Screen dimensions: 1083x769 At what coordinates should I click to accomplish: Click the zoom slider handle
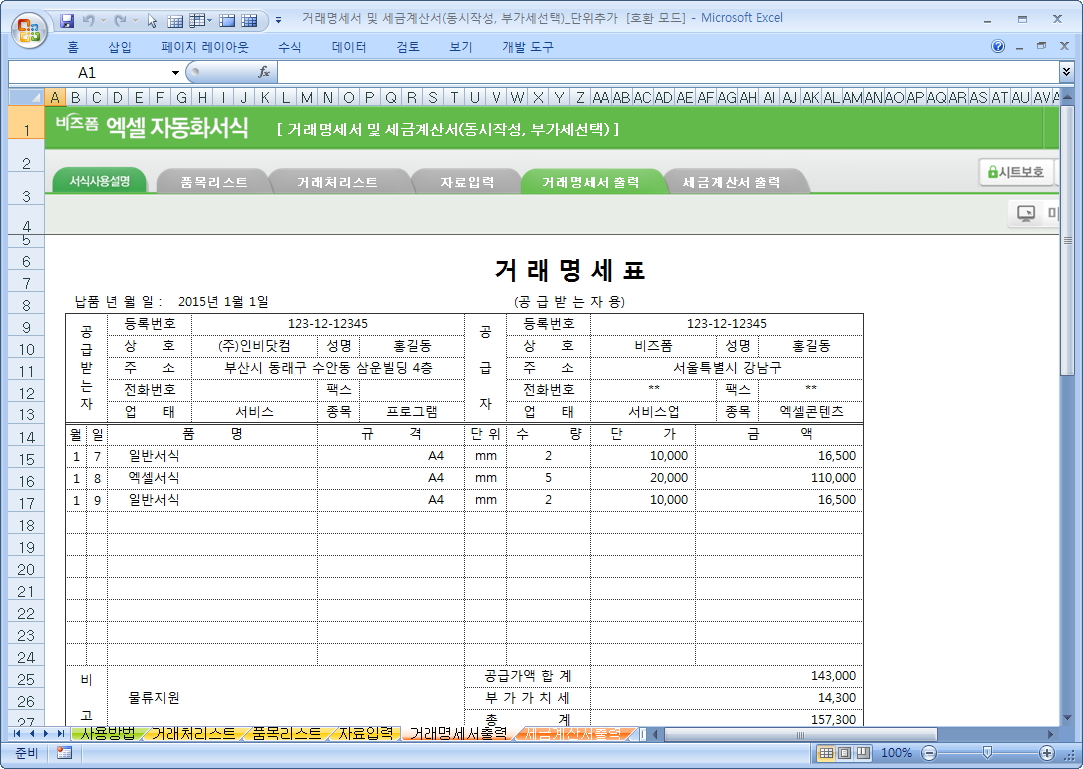coord(988,753)
